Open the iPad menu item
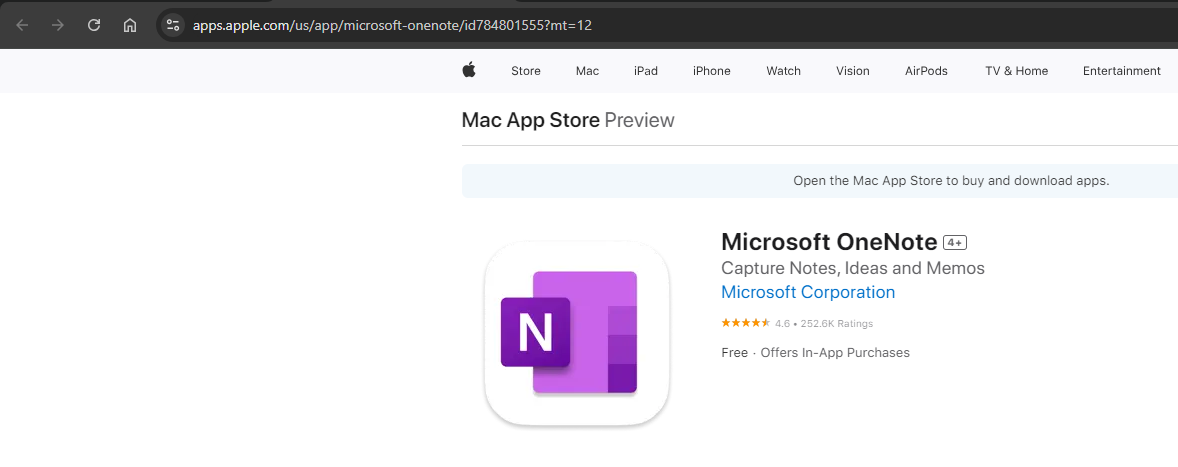This screenshot has width=1178, height=467. [645, 71]
